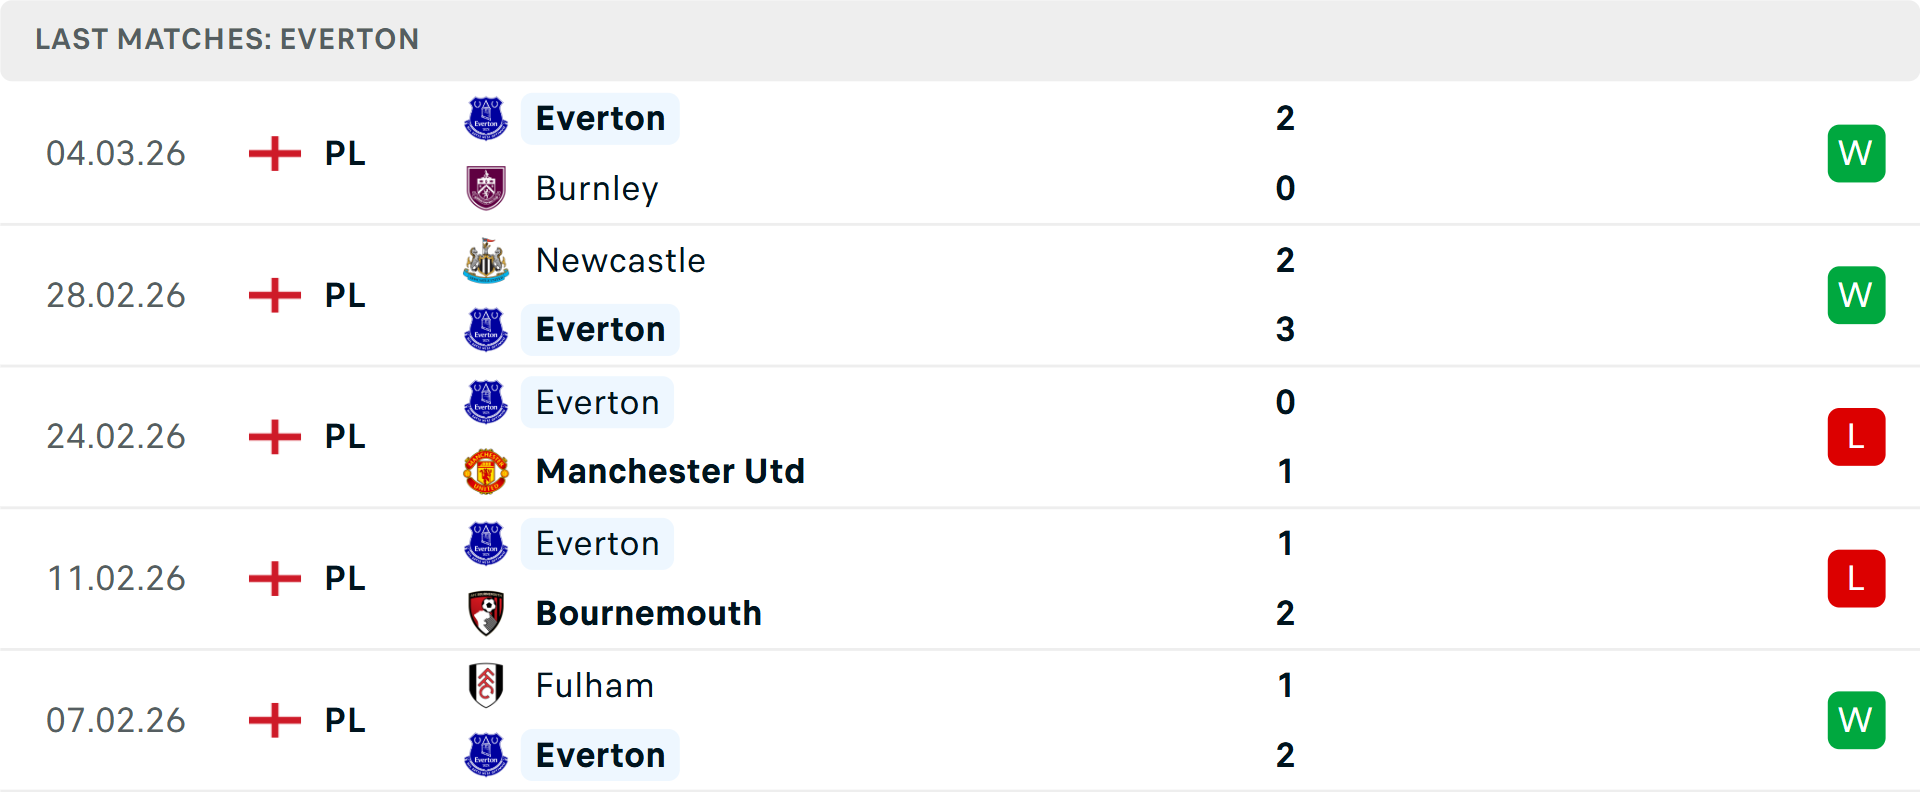Select the Everton badge in the Fulham row
The height and width of the screenshot is (792, 1920).
[486, 755]
